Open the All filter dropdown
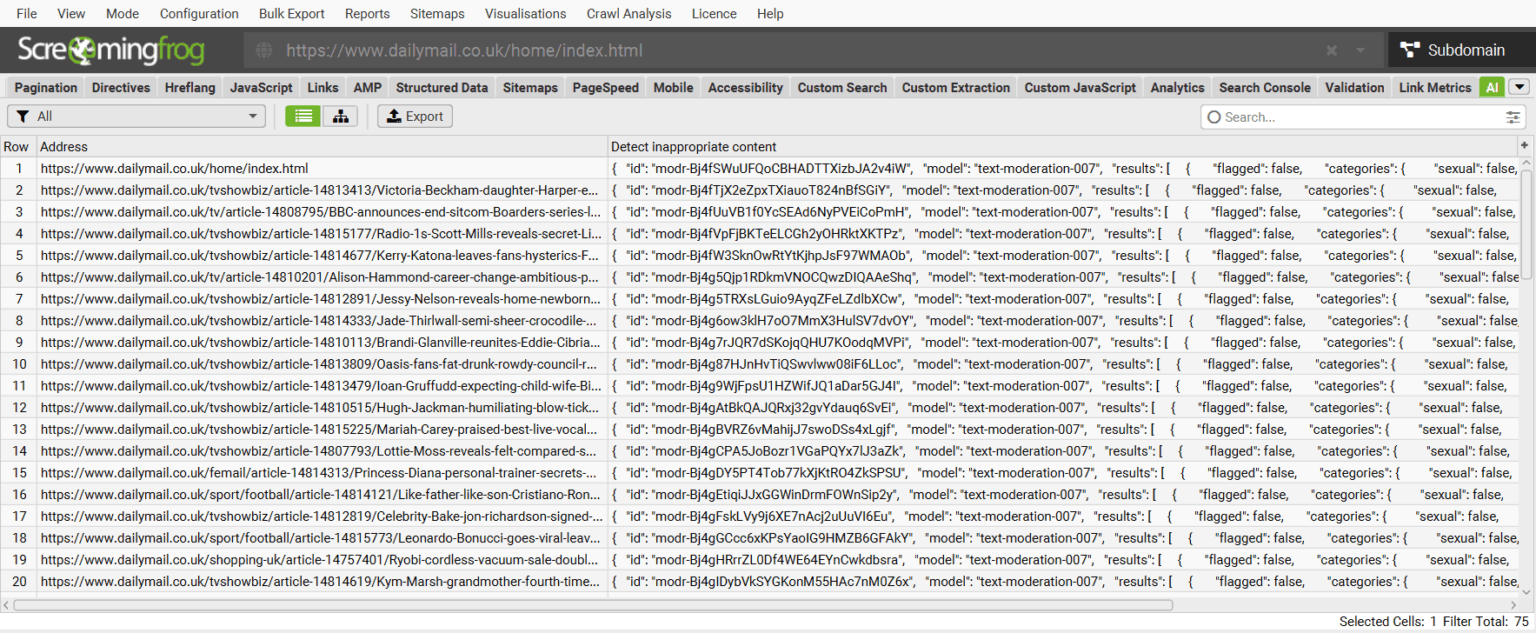 coord(136,117)
